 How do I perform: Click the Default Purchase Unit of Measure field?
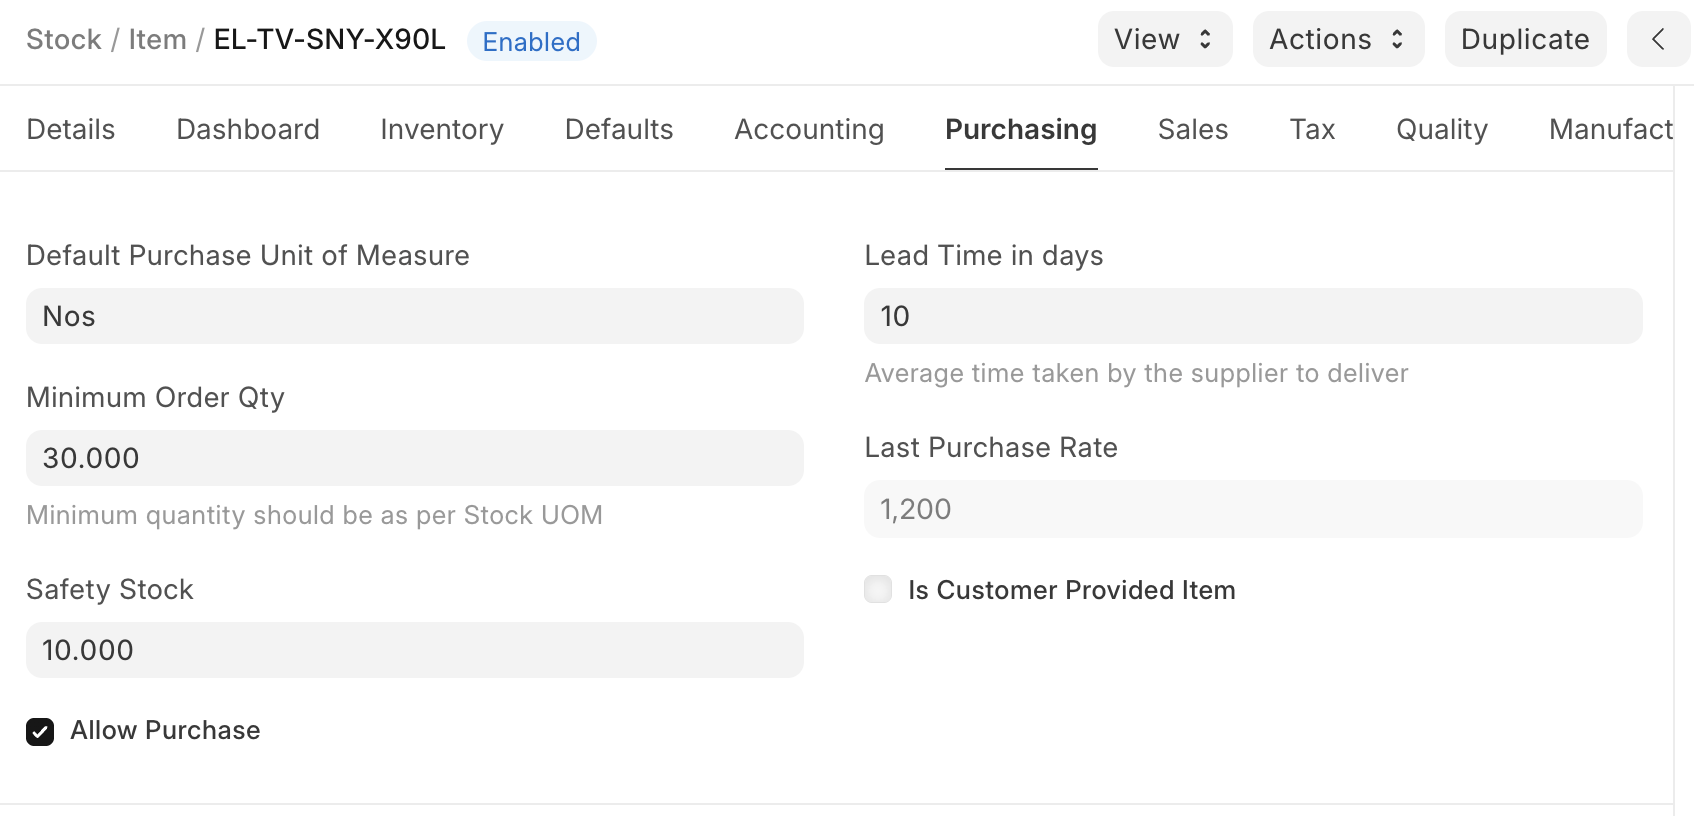(414, 316)
